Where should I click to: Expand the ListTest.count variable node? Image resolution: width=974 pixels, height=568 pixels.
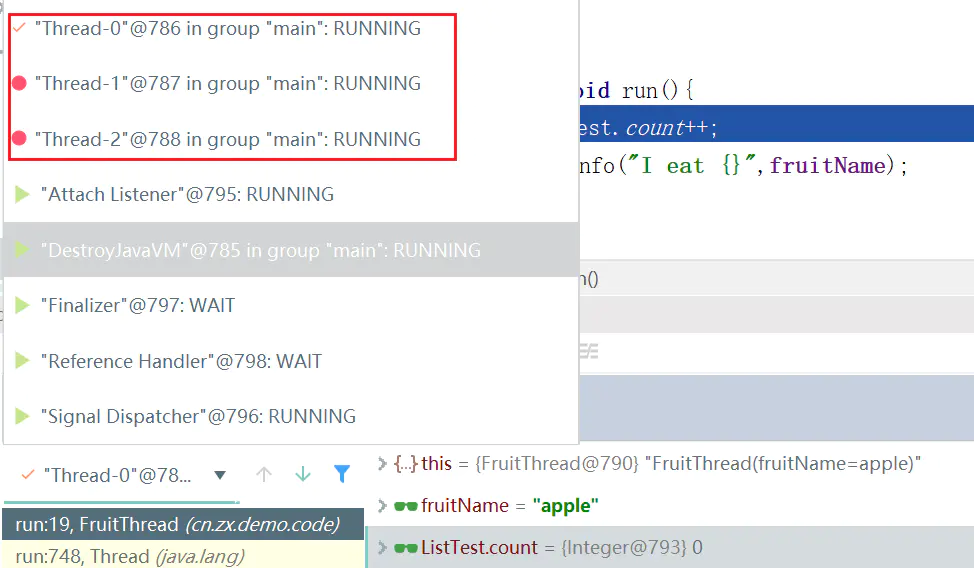(382, 547)
